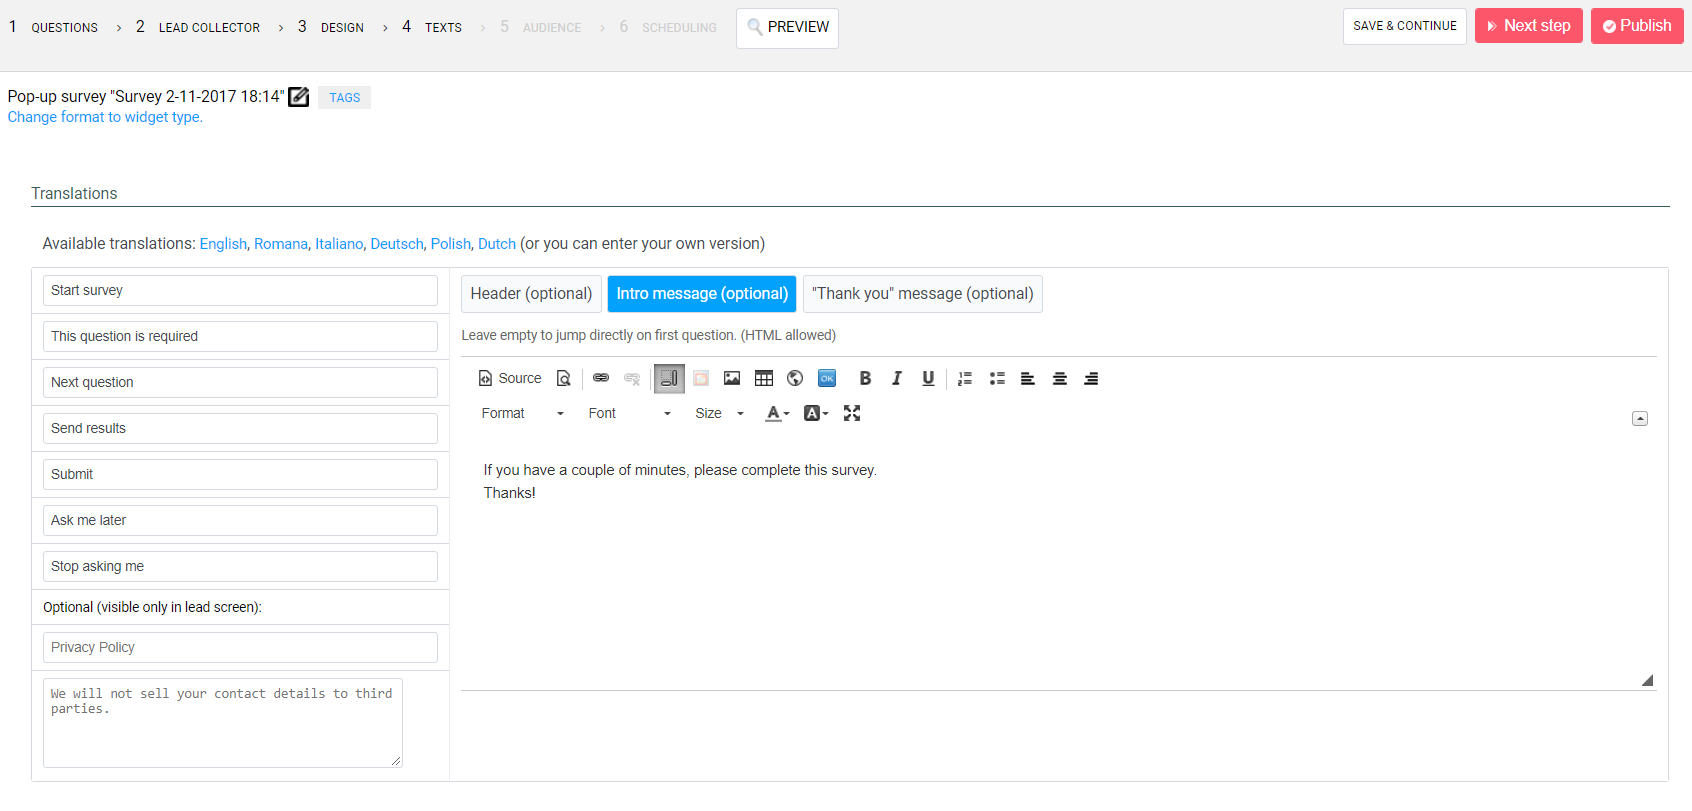Open the Size dropdown

[719, 413]
